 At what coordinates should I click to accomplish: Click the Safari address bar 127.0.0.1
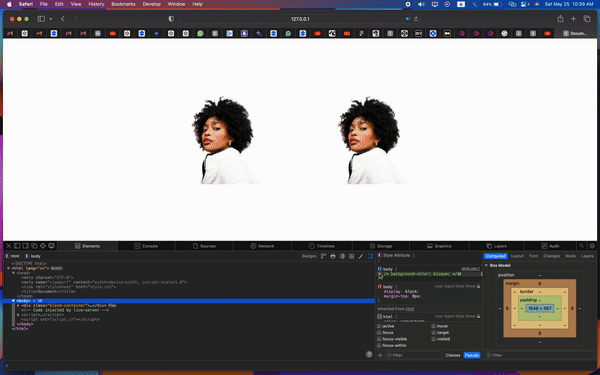pos(300,19)
